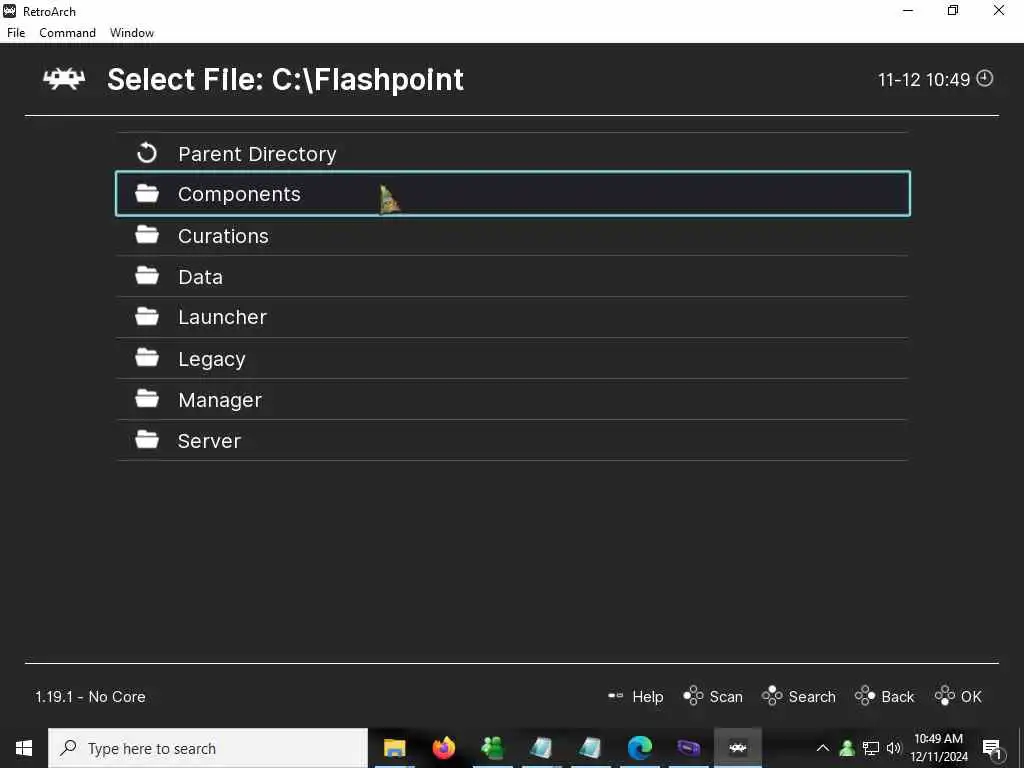The image size is (1024, 768).
Task: Click the Launcher folder icon
Action: coord(147,316)
